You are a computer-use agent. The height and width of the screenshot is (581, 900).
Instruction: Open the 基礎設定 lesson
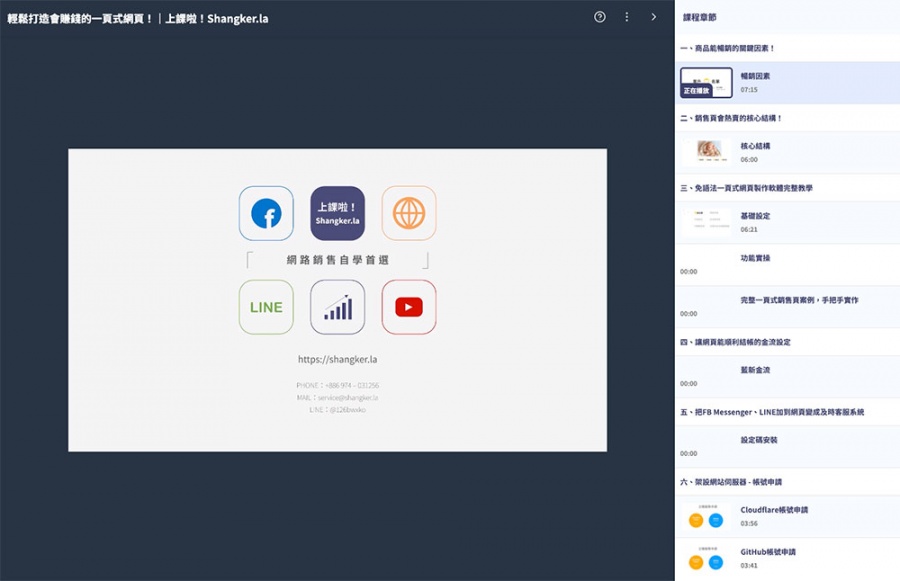(x=755, y=216)
